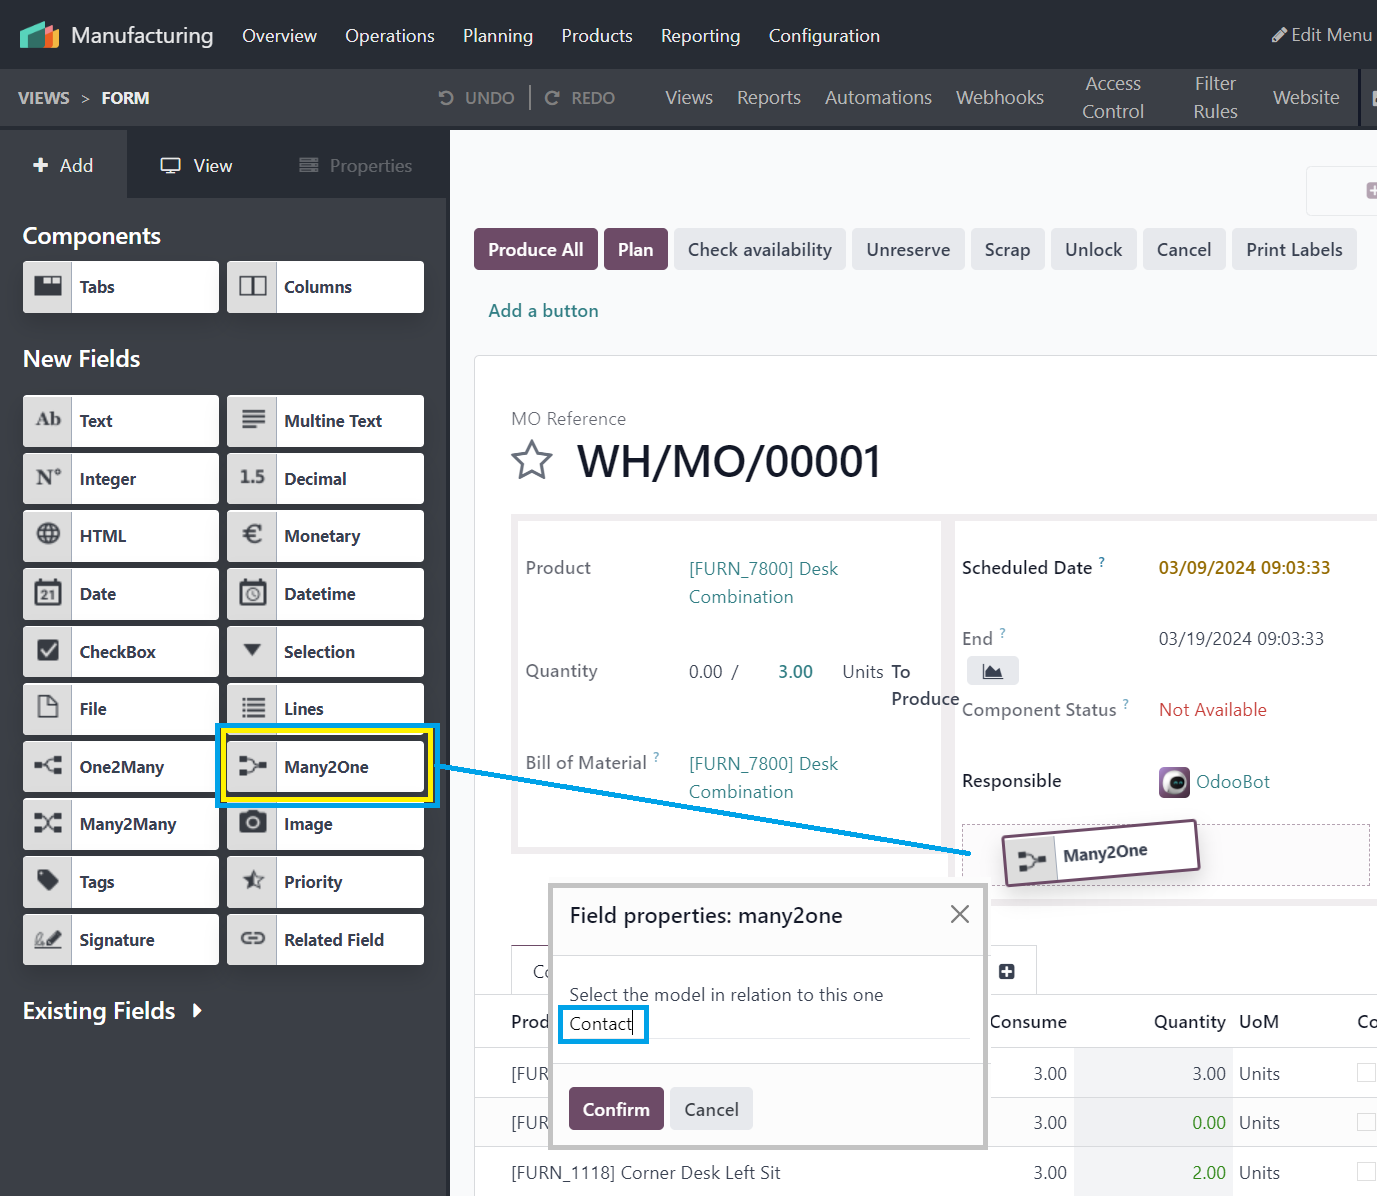This screenshot has height=1196, width=1377.
Task: Pick the Text field icon
Action: coord(48,420)
